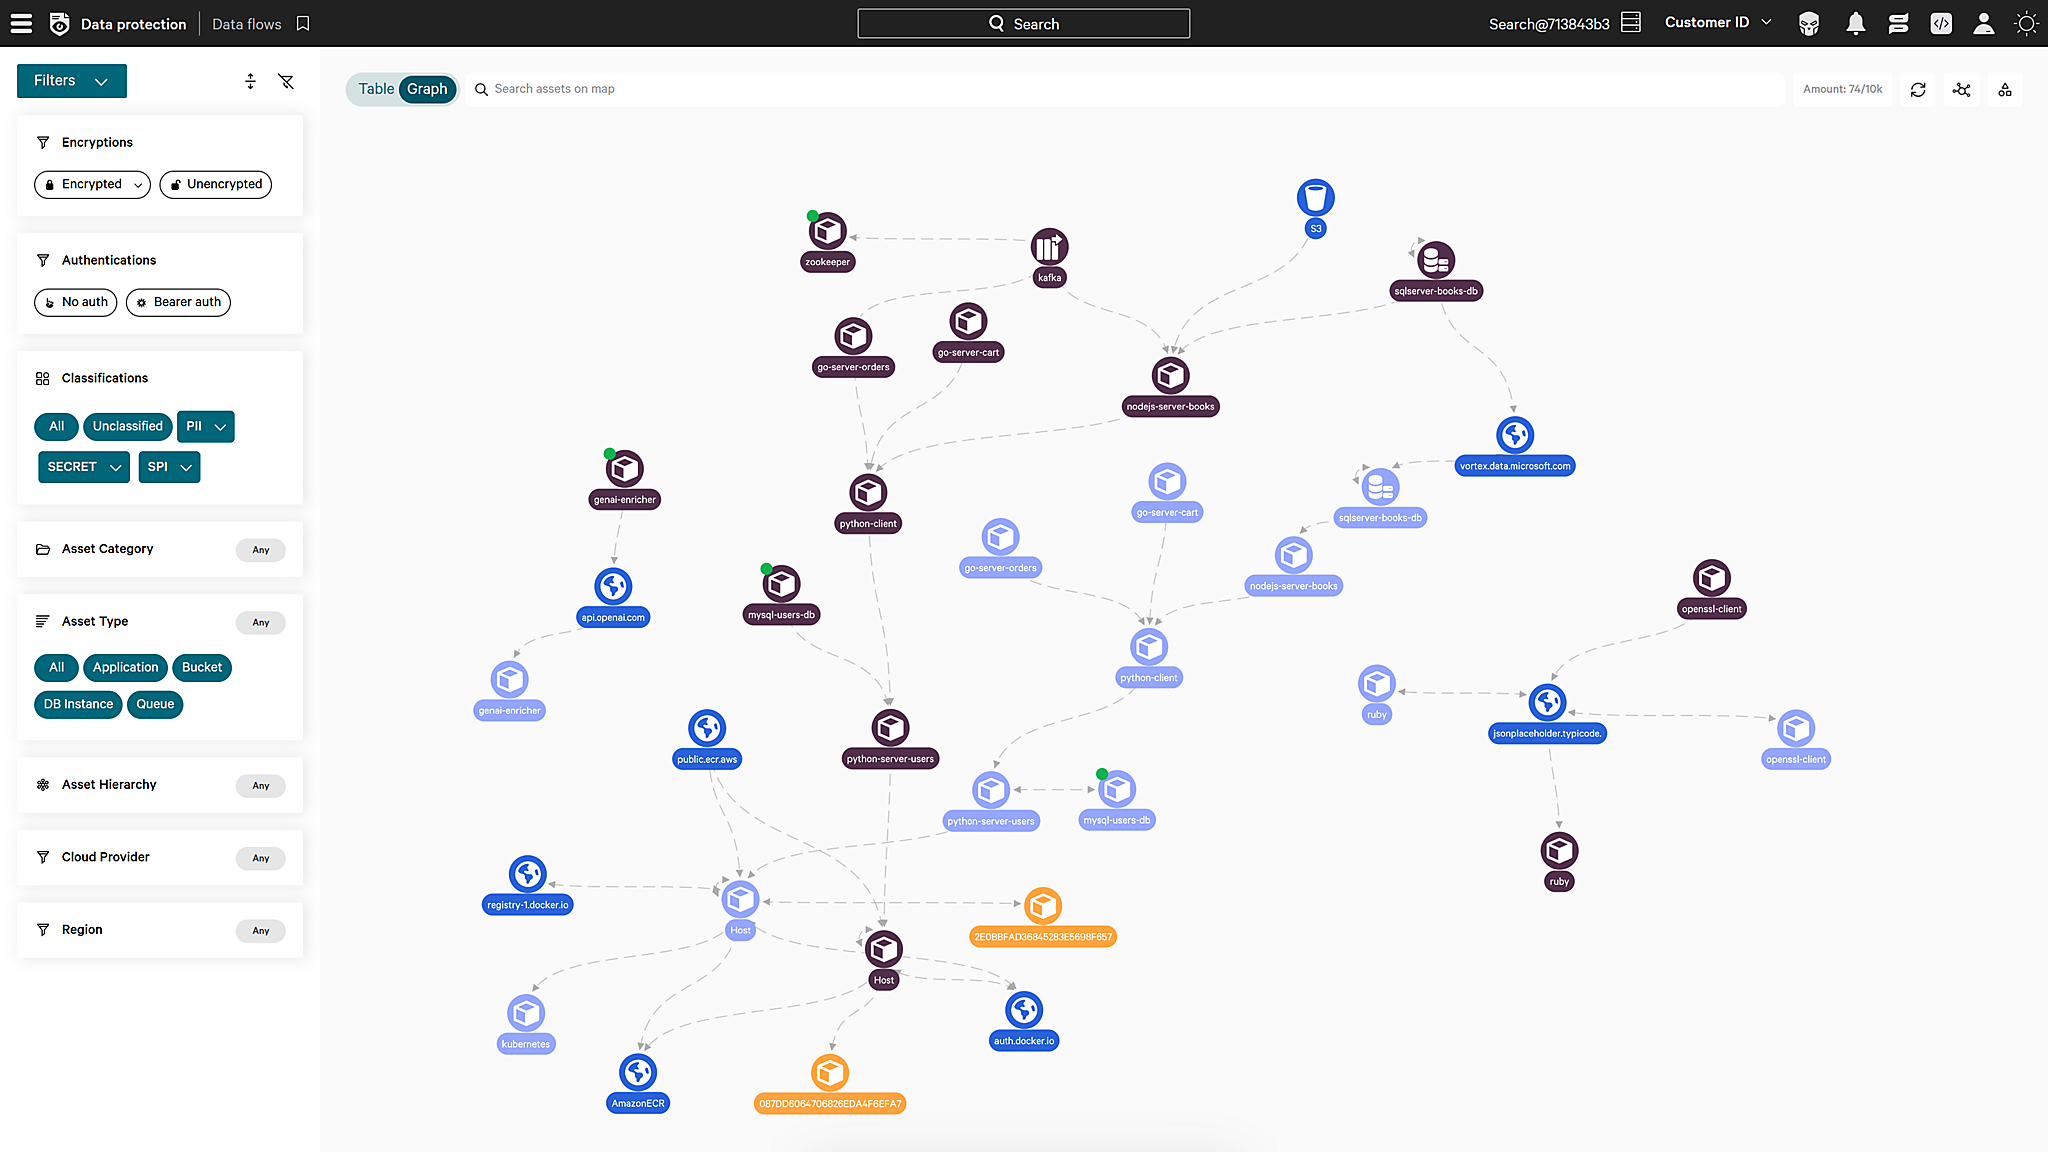Click the sqlserver-books-db dark node icon
This screenshot has height=1152, width=2048.
1435,260
